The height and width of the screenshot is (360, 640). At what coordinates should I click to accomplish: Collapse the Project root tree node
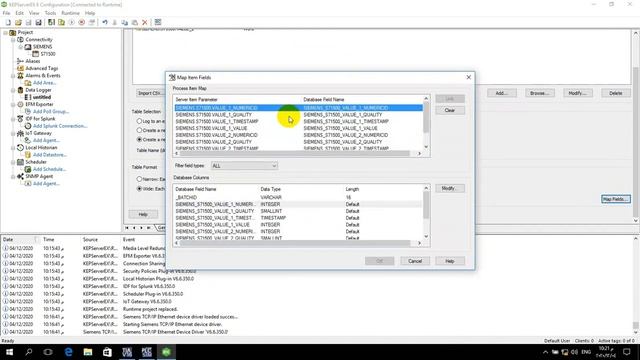[x=5, y=32]
